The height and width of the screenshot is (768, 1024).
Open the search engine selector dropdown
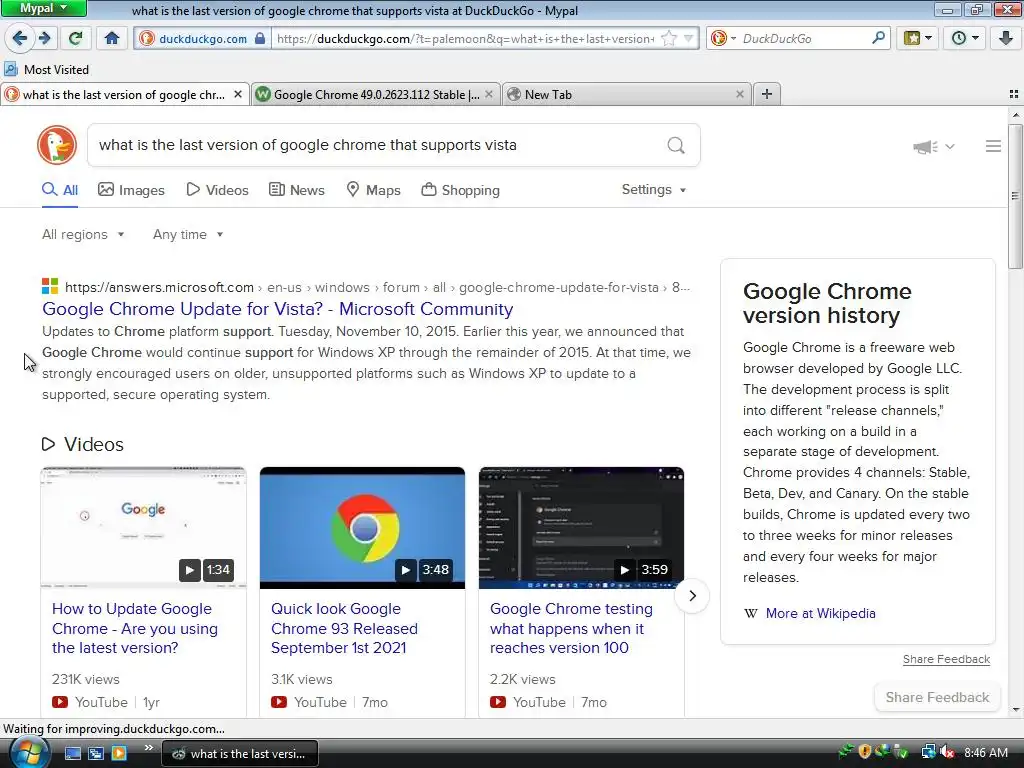pos(724,39)
